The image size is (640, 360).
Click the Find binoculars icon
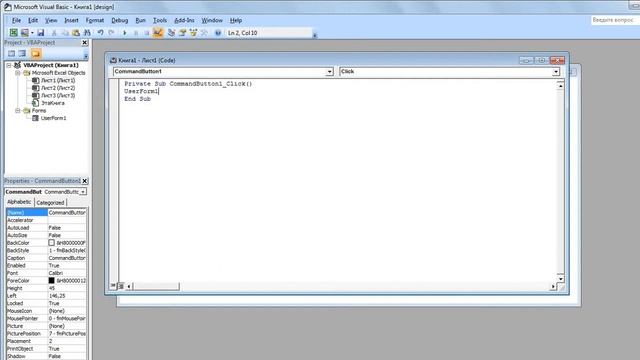[x=87, y=33]
